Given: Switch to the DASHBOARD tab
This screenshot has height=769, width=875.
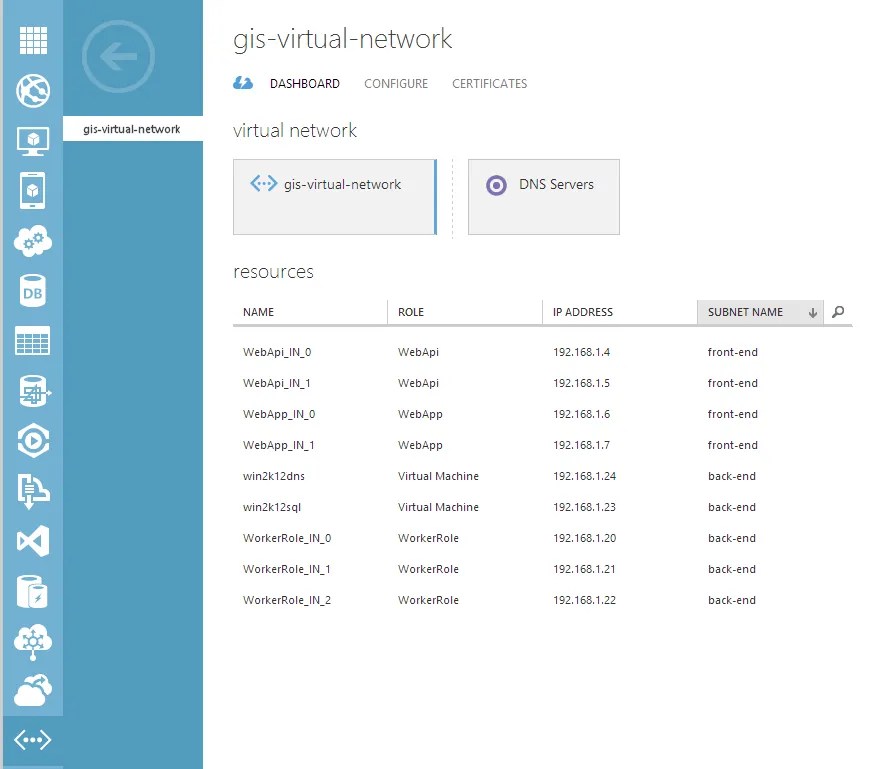Looking at the screenshot, I should tap(305, 84).
